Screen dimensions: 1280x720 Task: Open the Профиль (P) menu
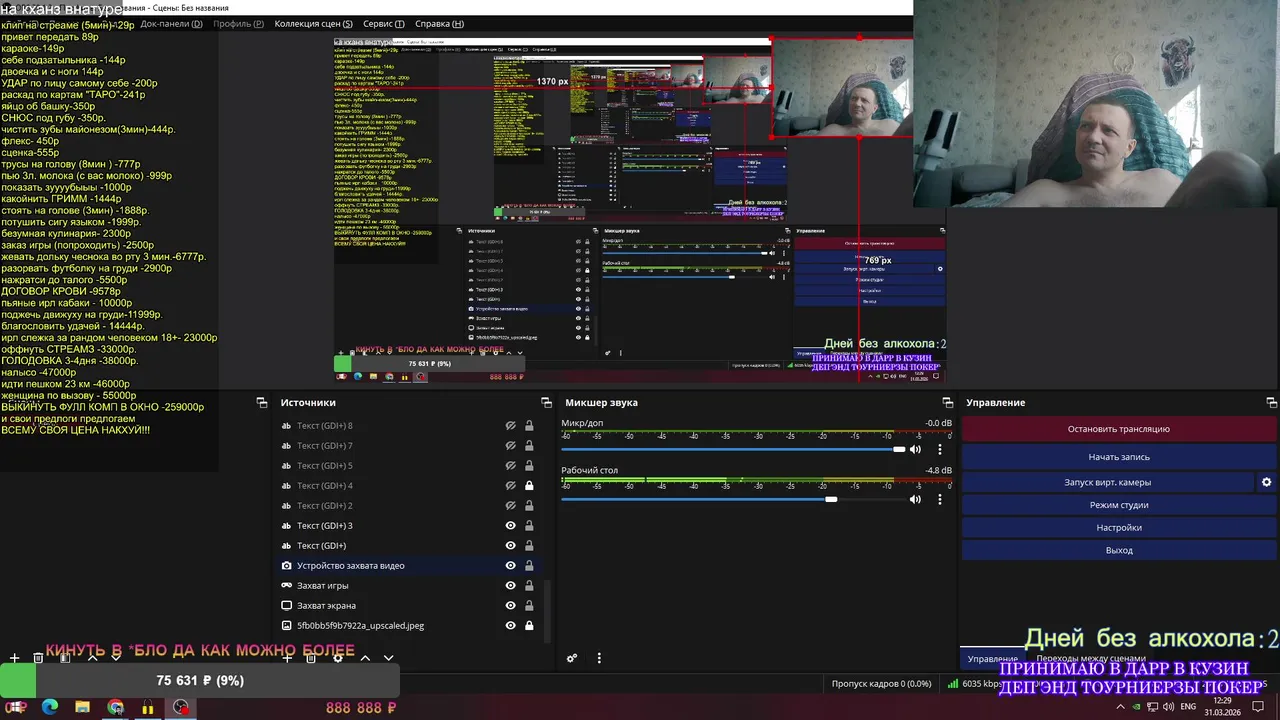pos(237,24)
